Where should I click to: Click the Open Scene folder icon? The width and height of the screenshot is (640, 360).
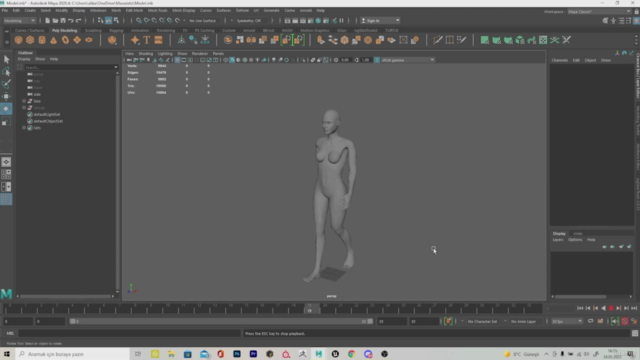tap(55, 20)
